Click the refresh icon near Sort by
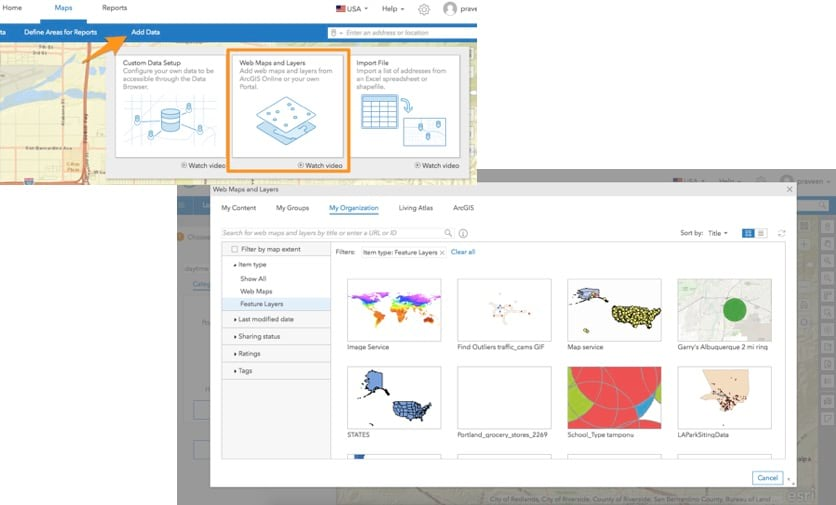This screenshot has height=505, width=836. [782, 233]
